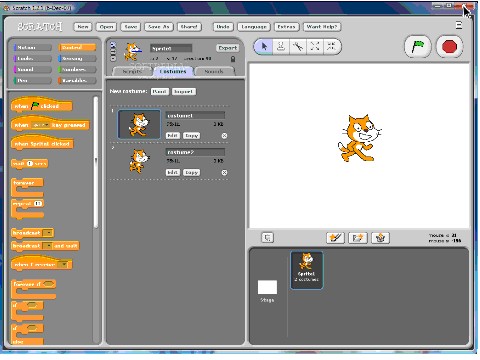Switch to the Costumes tab

pyautogui.click(x=173, y=71)
